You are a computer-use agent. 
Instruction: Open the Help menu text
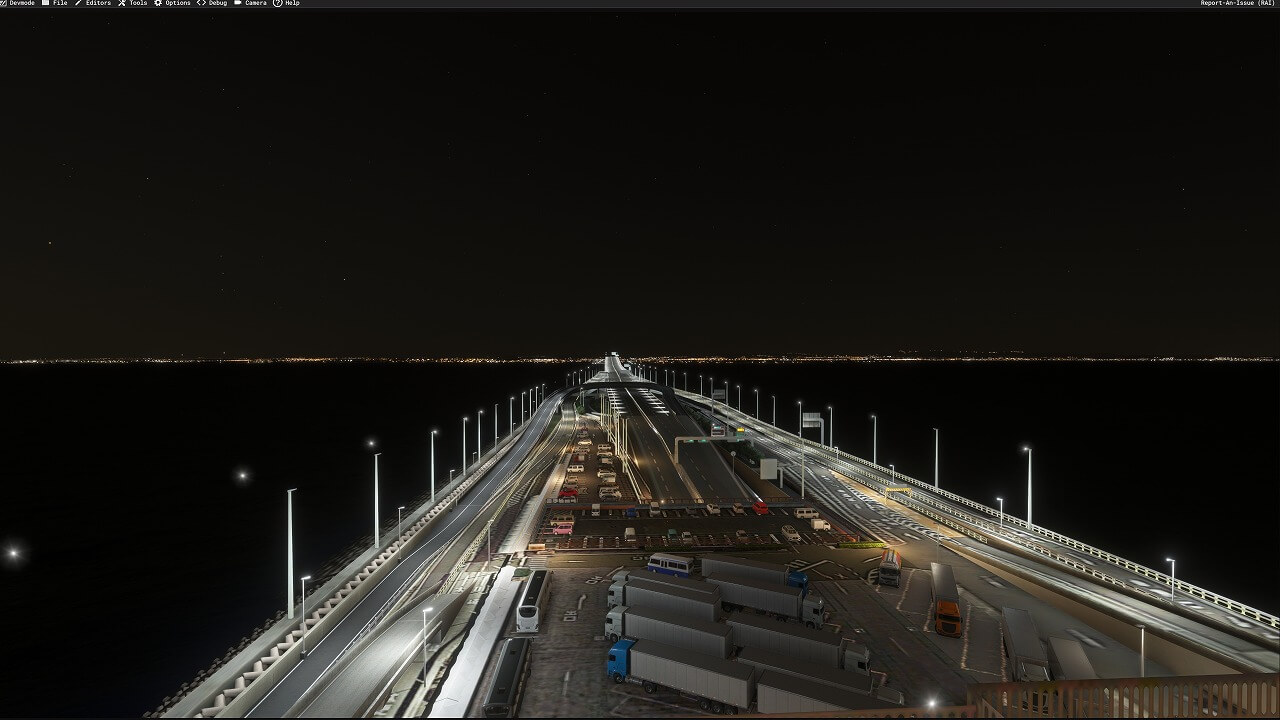tap(292, 3)
